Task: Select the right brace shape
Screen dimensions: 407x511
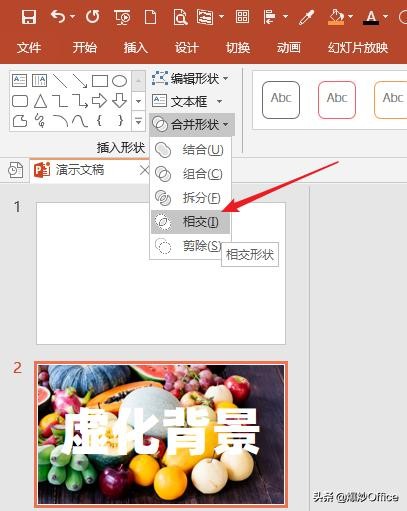Action: 120,121
